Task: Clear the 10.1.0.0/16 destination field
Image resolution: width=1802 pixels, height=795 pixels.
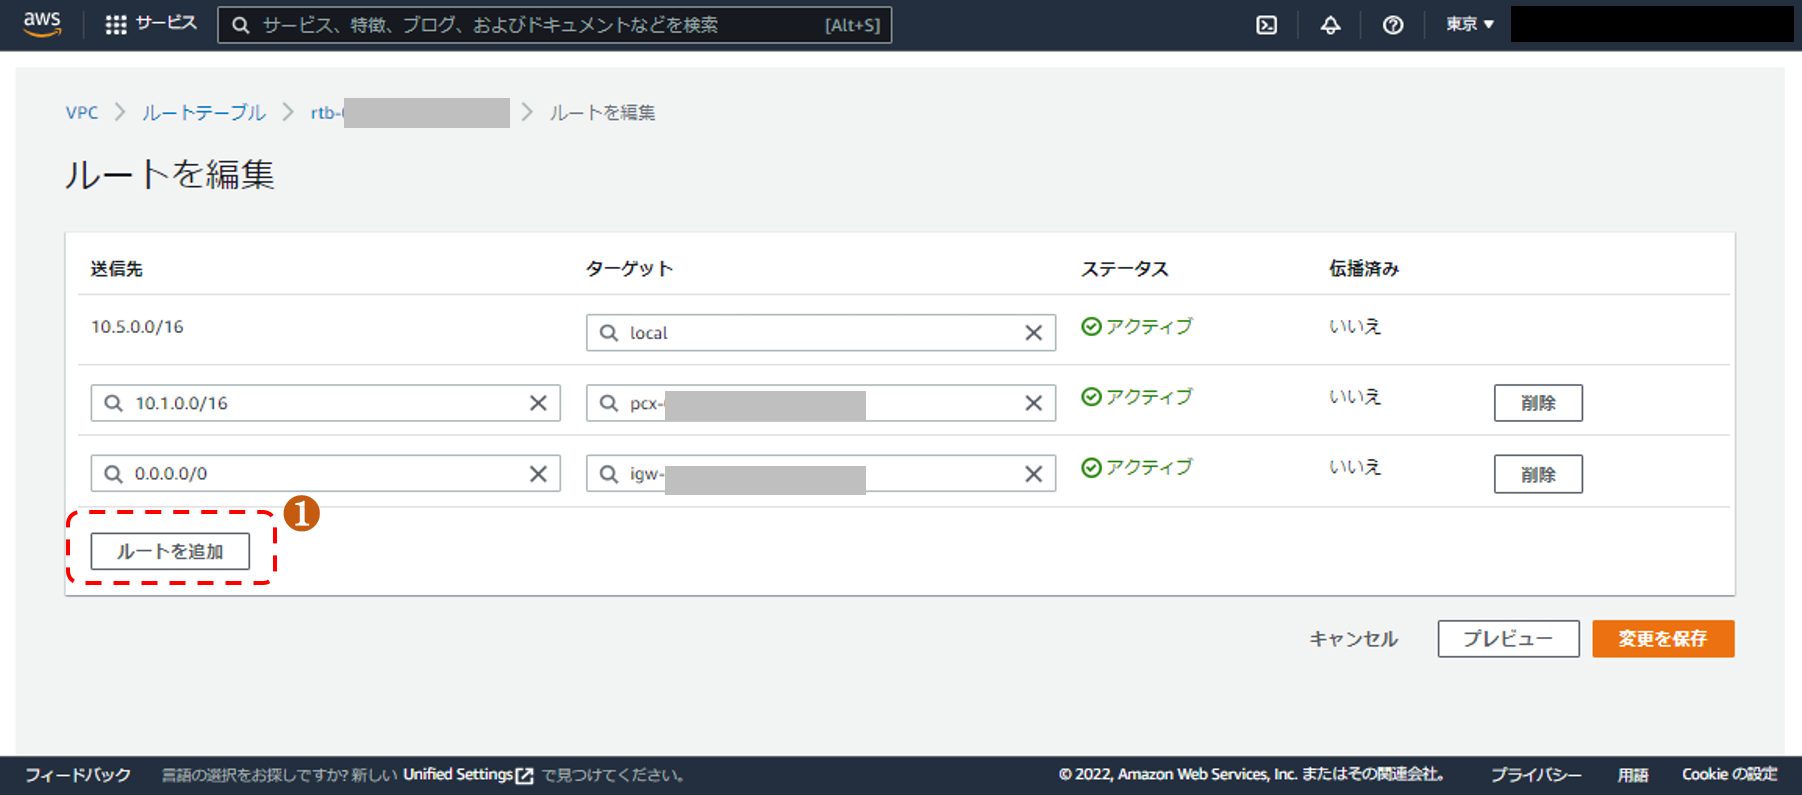Action: 538,403
